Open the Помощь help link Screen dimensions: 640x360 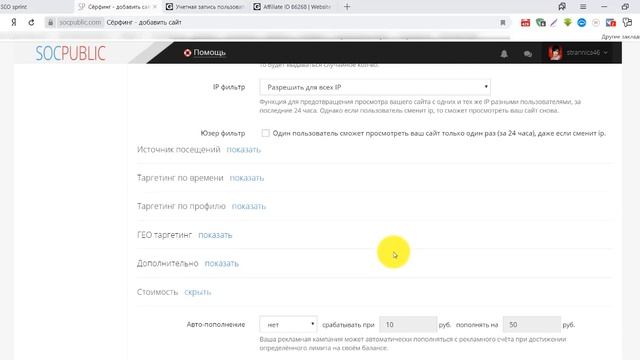click(x=204, y=53)
